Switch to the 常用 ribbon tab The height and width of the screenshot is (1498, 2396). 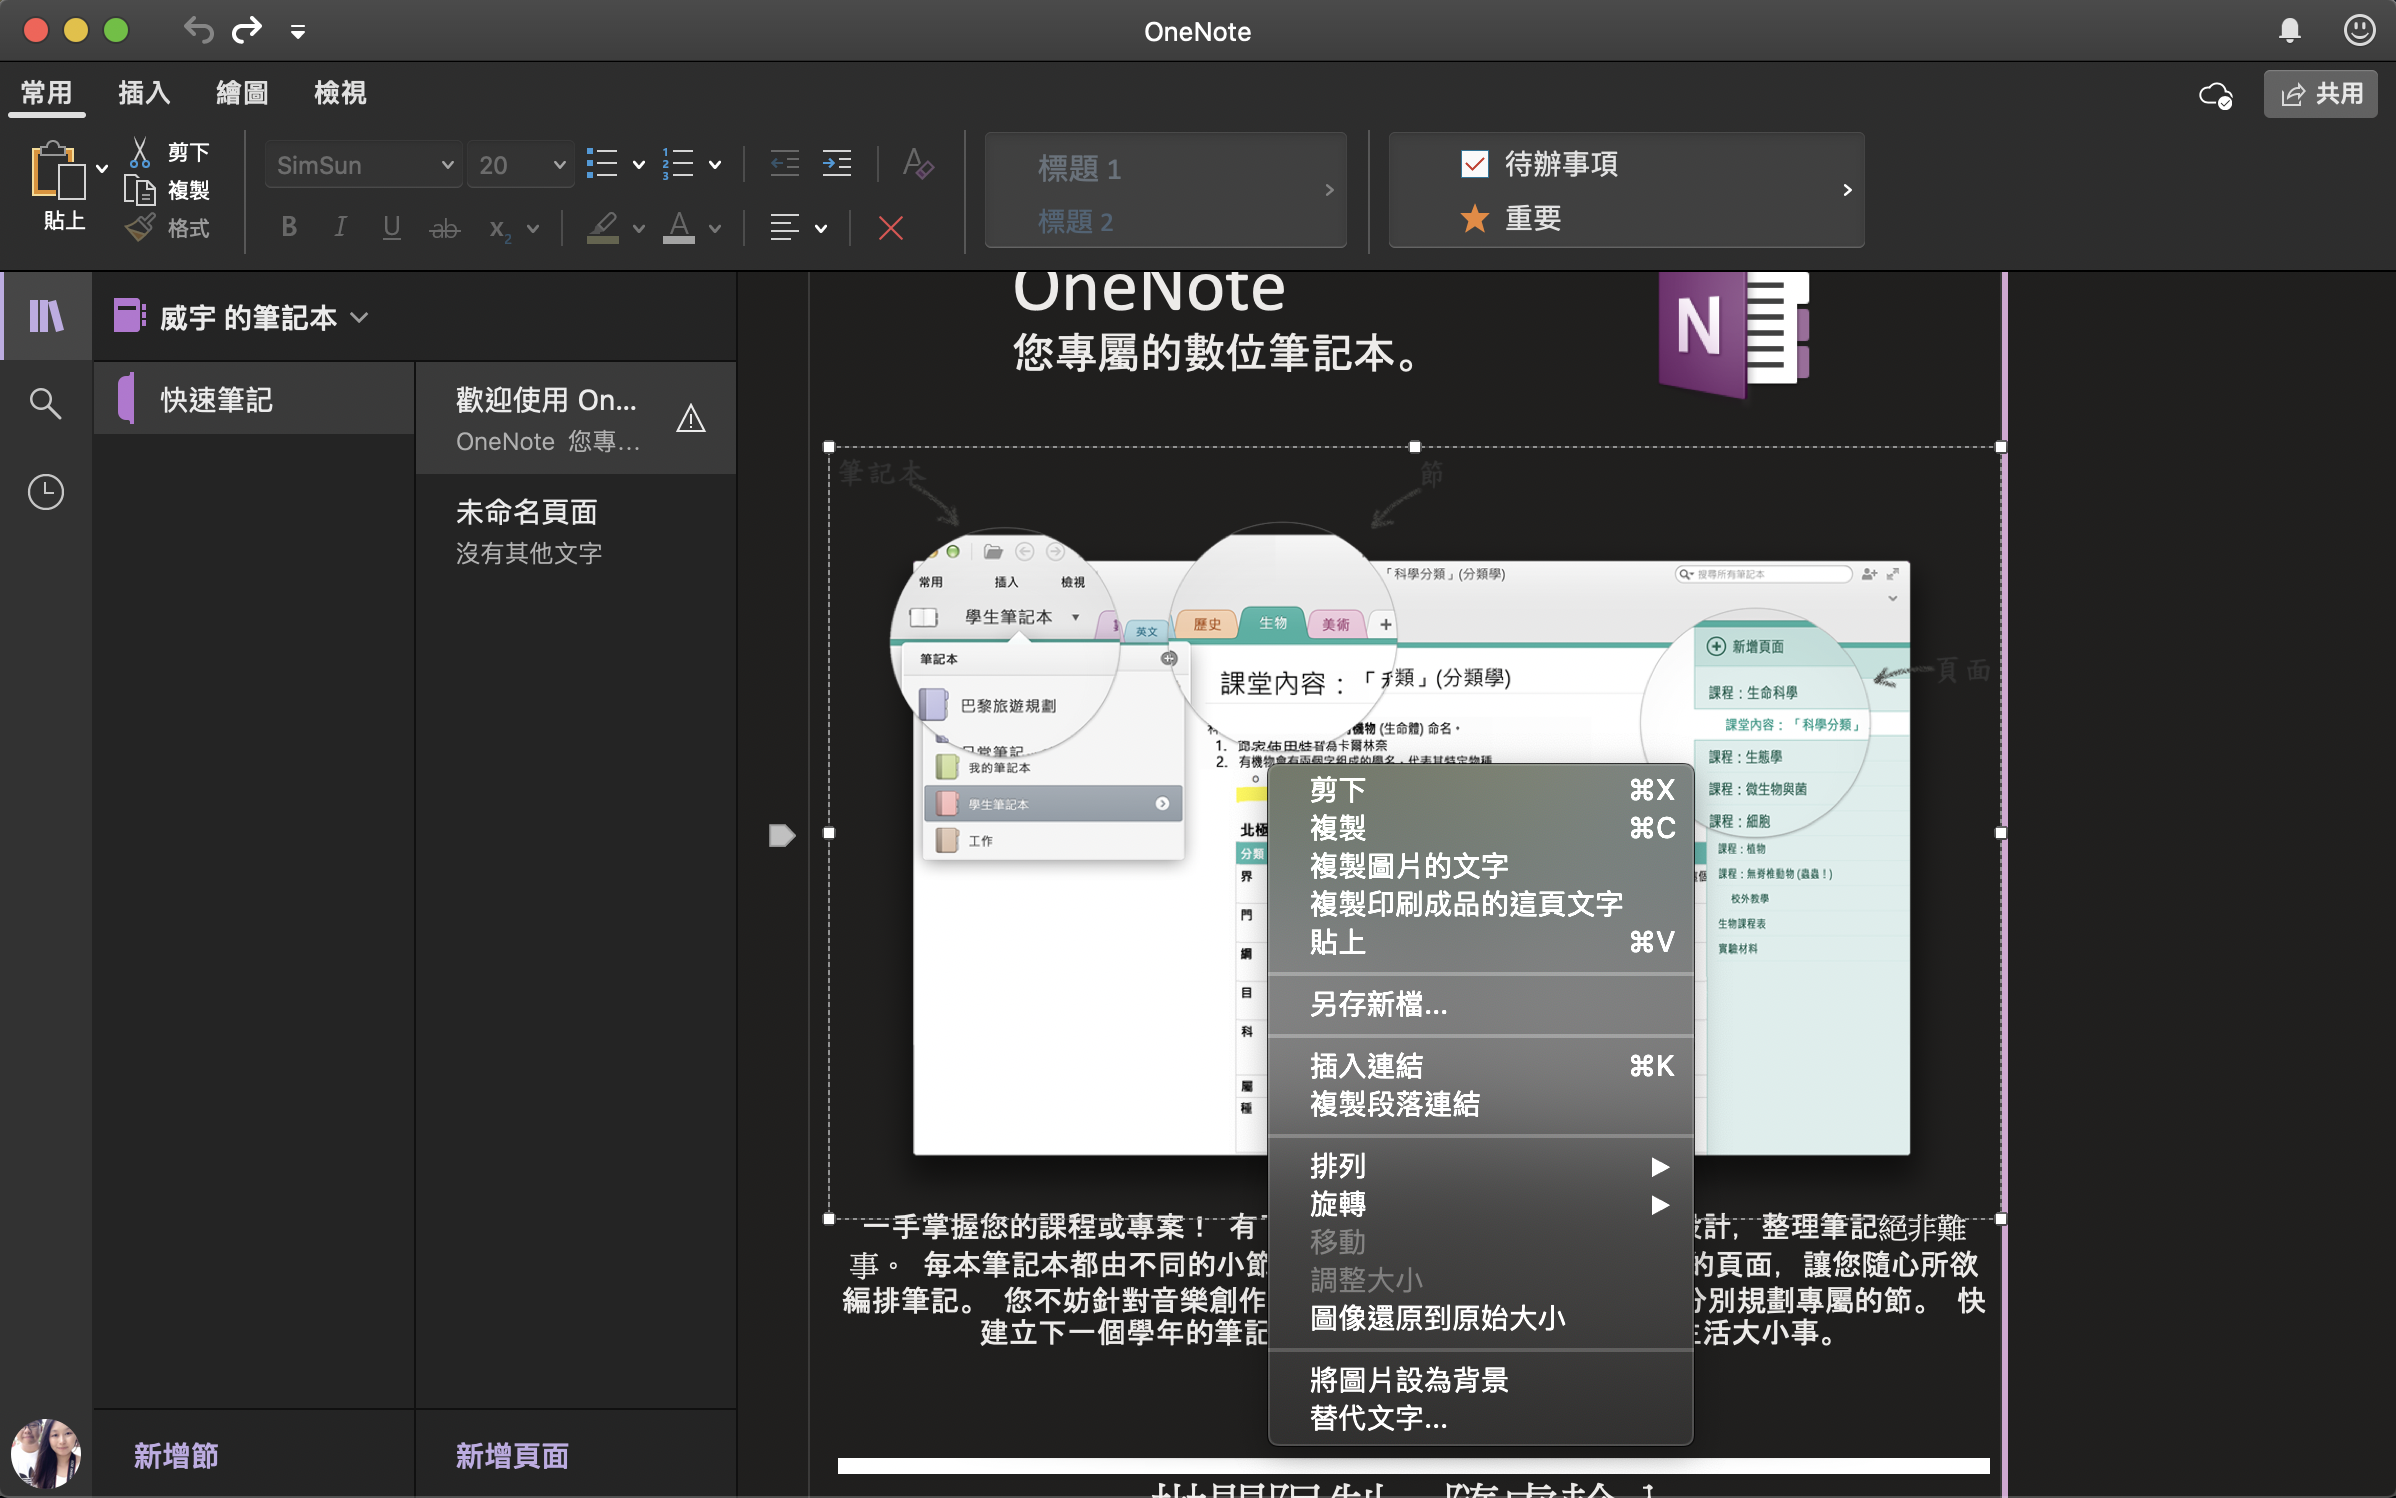47,93
